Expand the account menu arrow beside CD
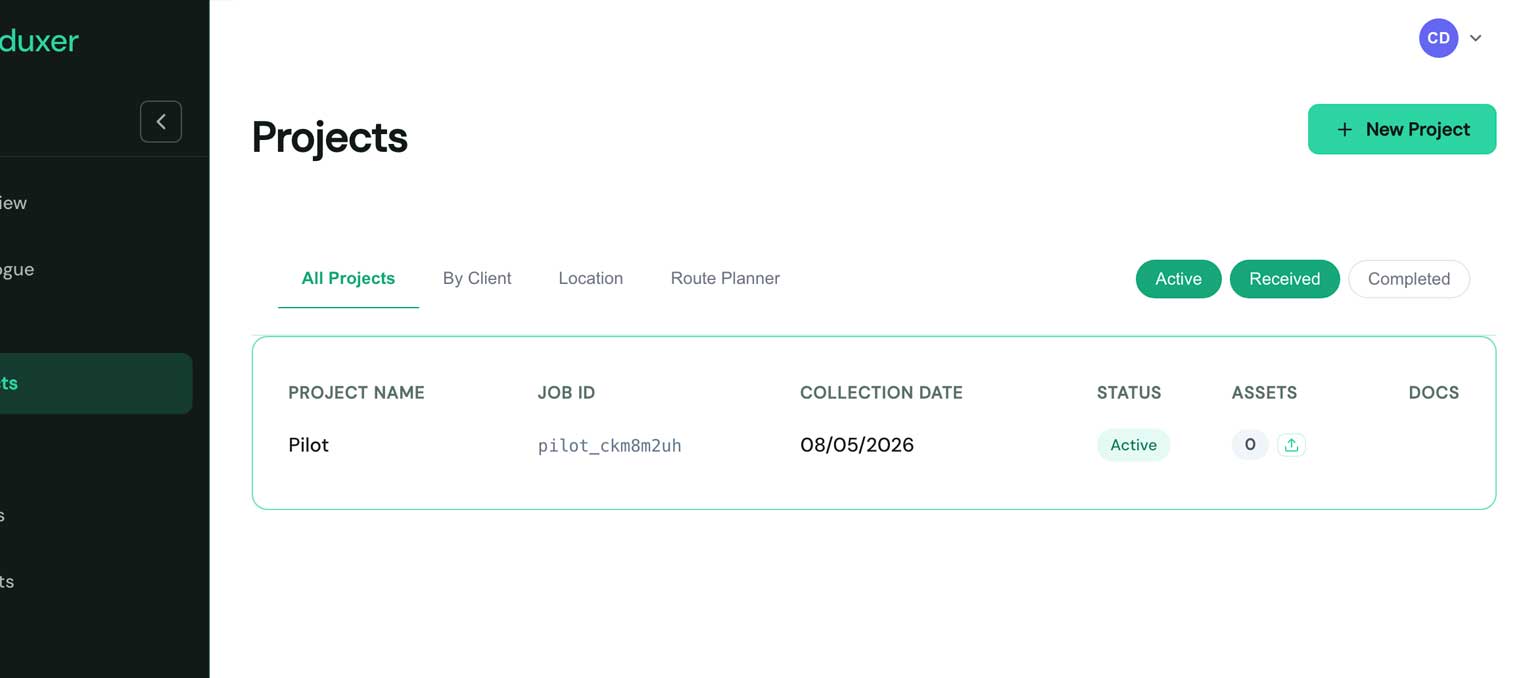The width and height of the screenshot is (1536, 678). tap(1475, 38)
